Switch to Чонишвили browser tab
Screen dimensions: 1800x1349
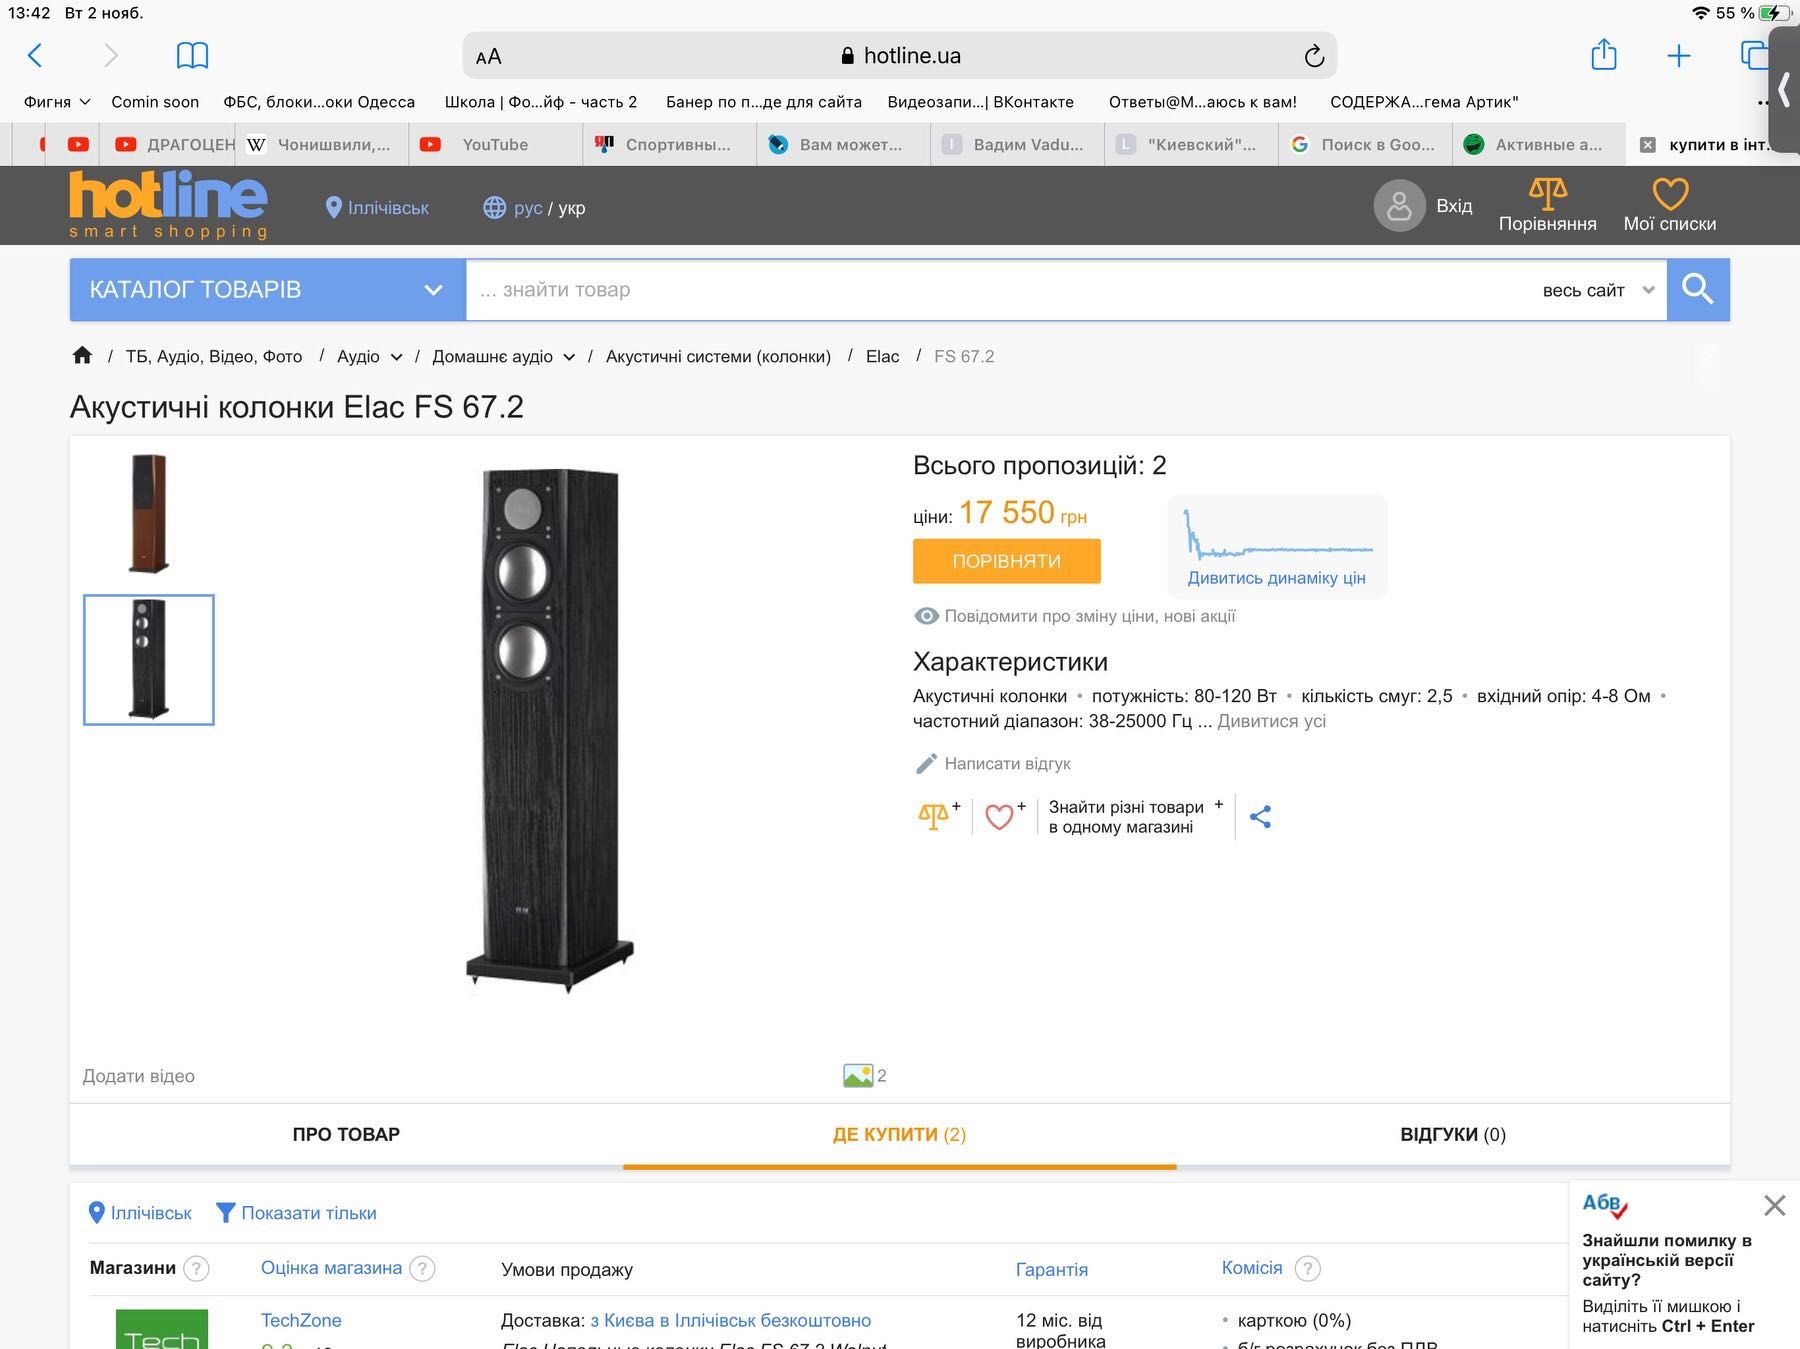(321, 145)
